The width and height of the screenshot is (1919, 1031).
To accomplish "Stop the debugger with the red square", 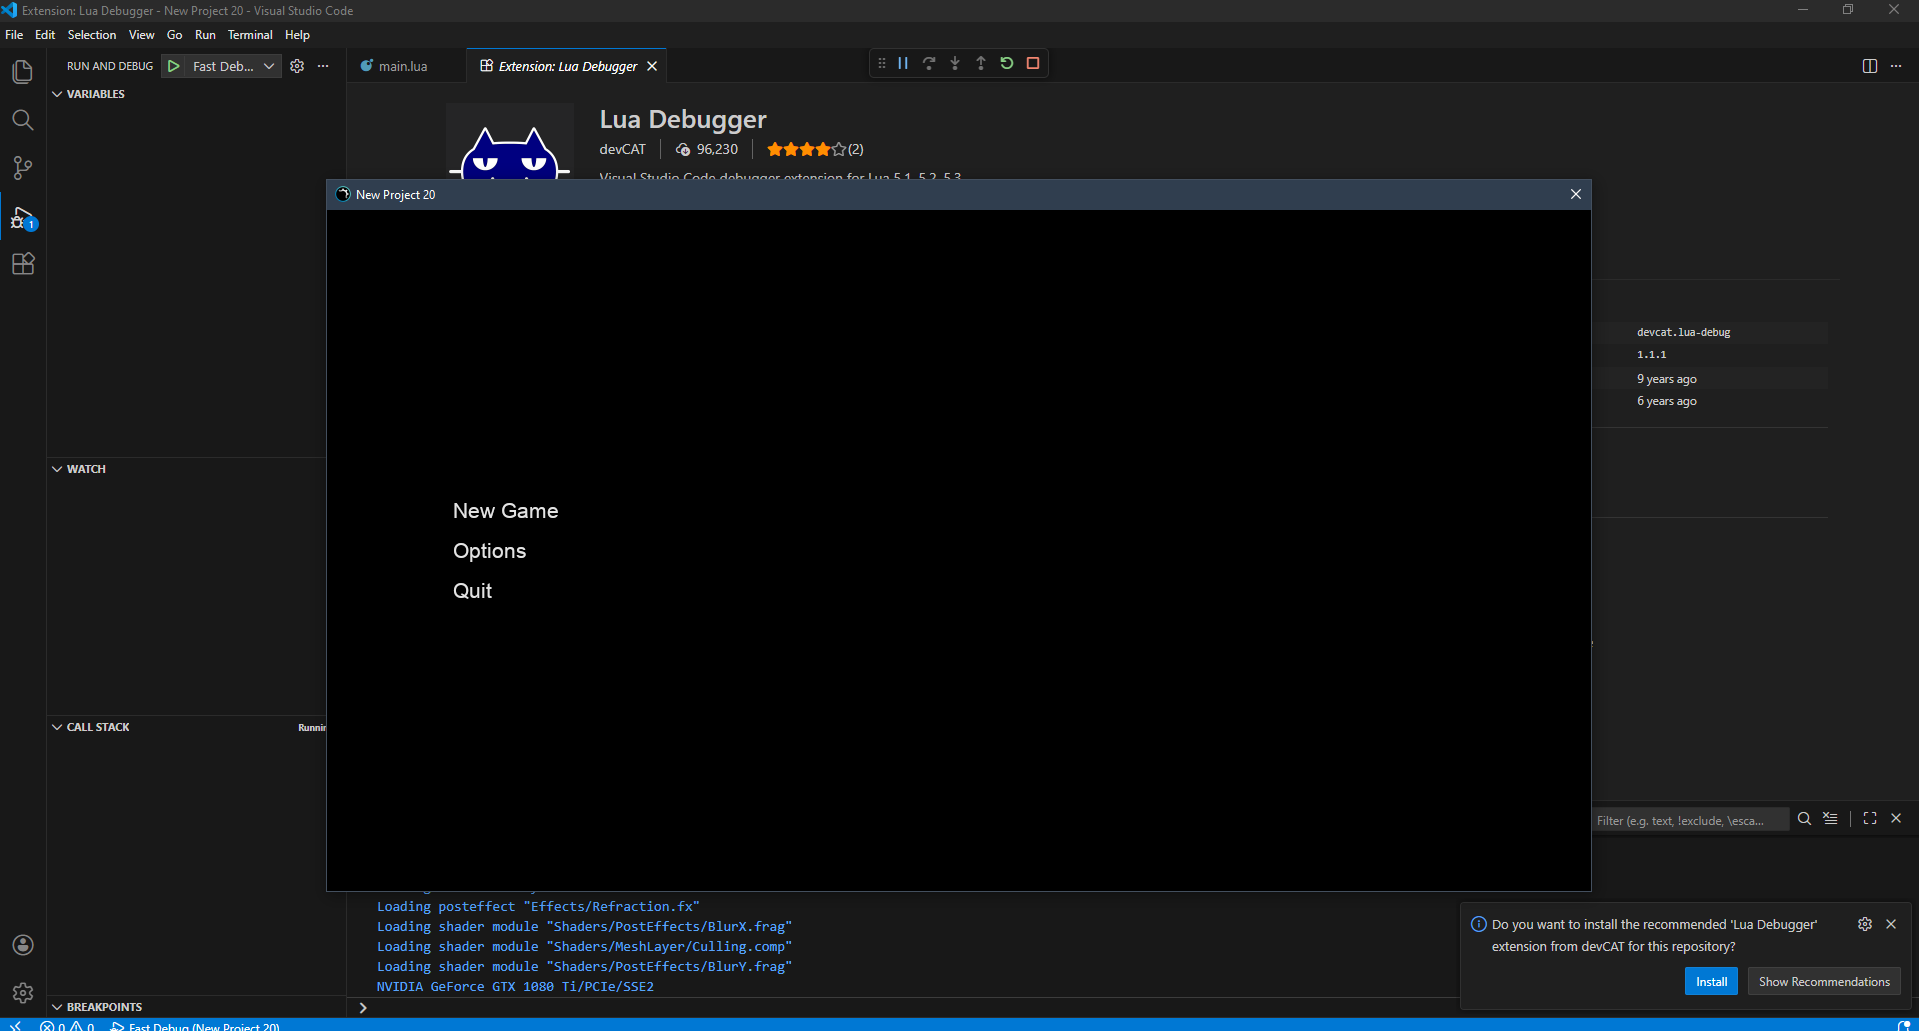I will (1033, 63).
